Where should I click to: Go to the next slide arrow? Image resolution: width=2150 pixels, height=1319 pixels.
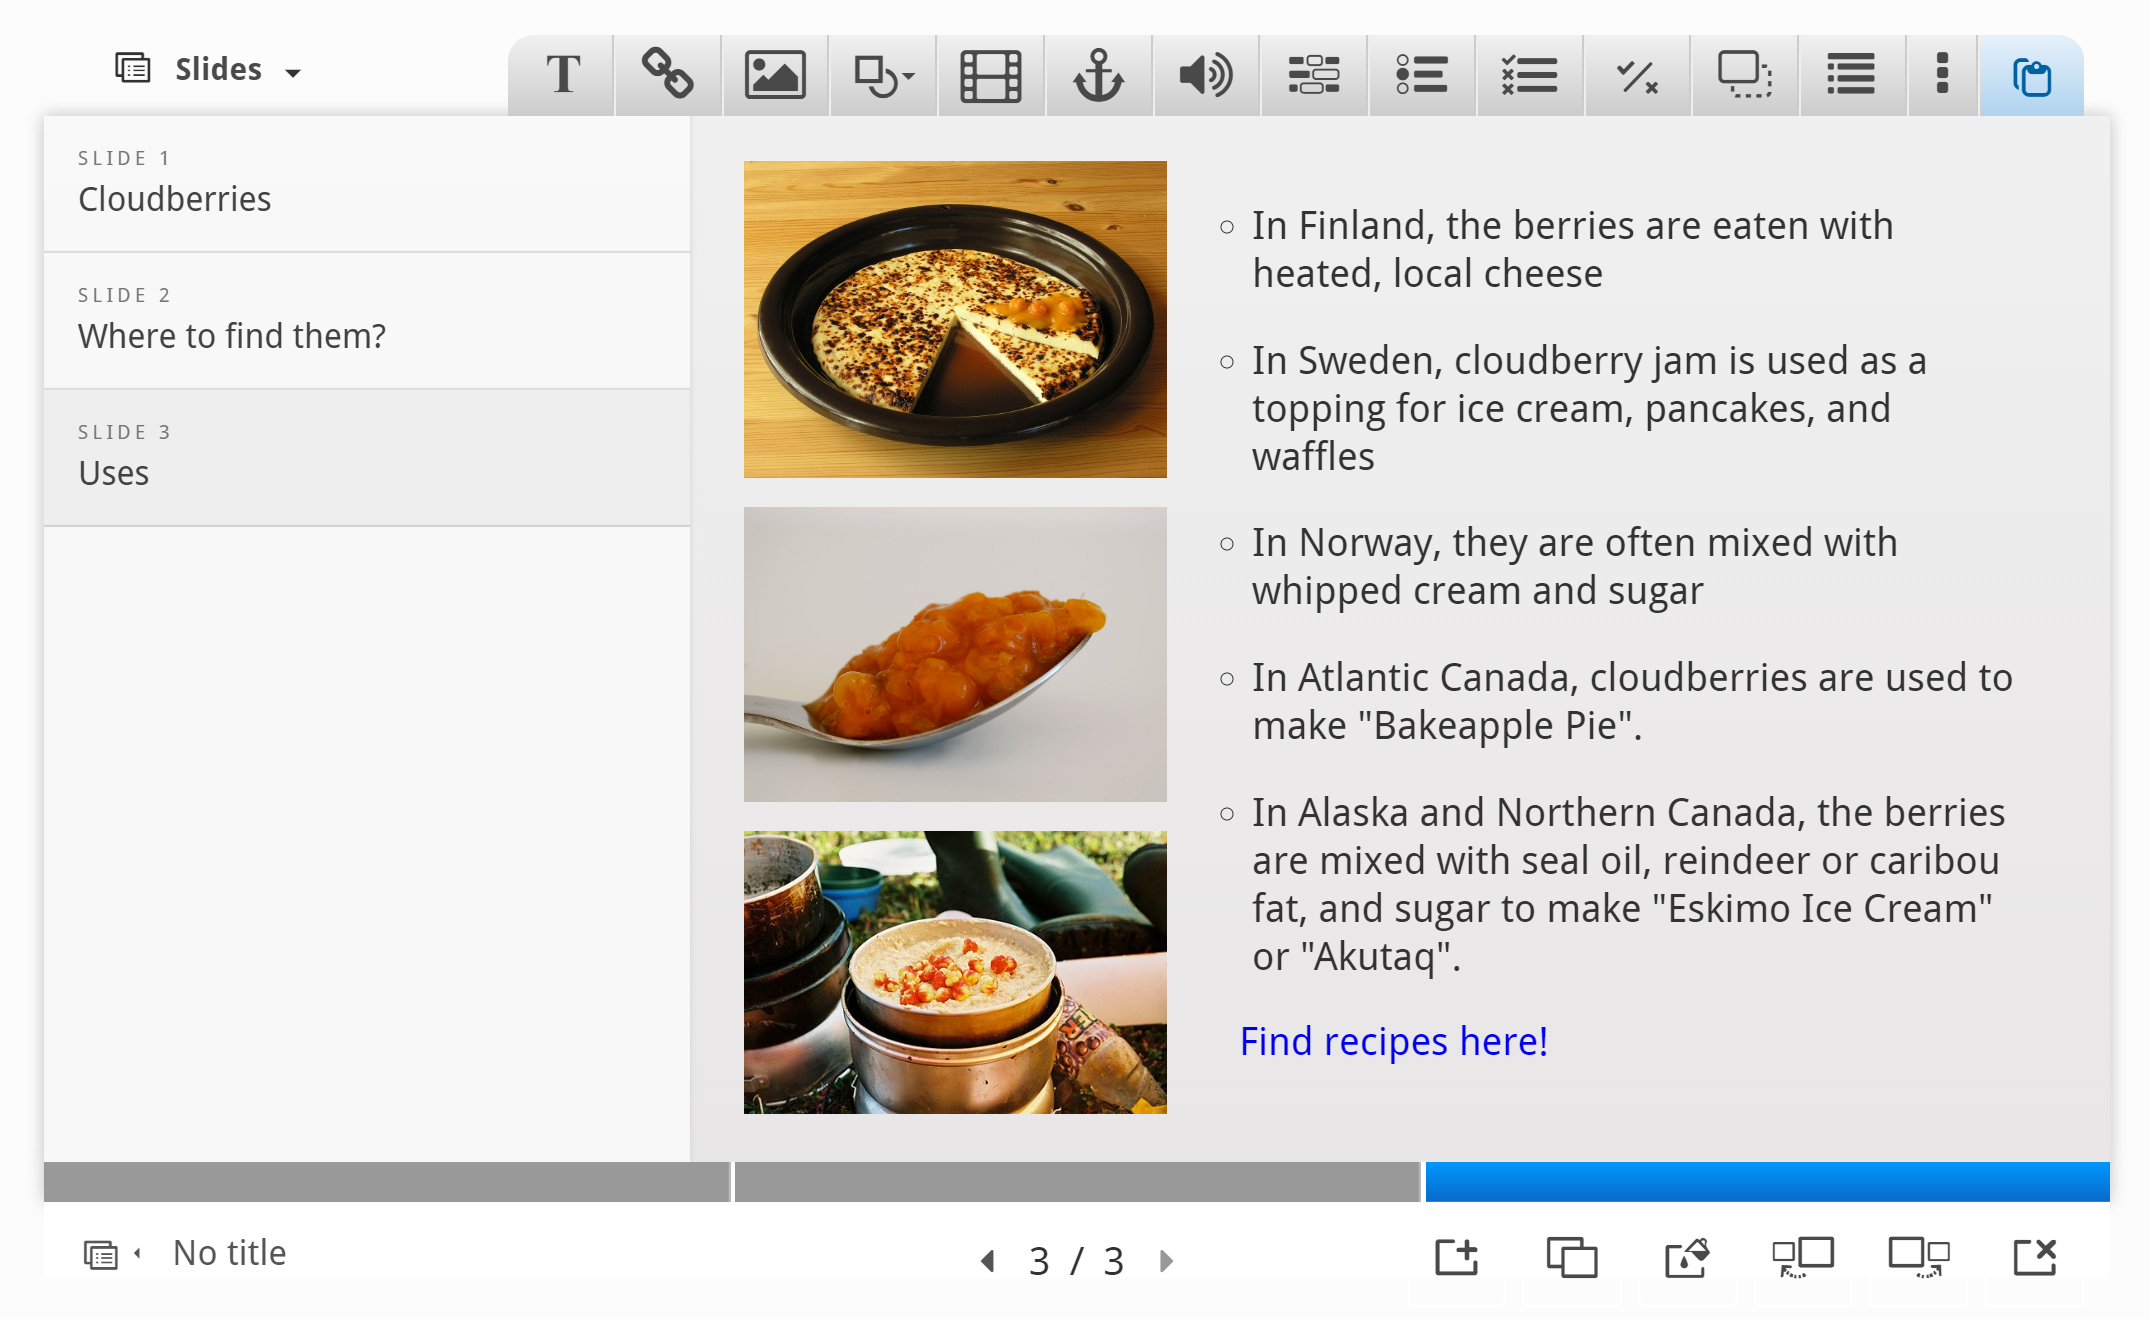pyautogui.click(x=1166, y=1261)
